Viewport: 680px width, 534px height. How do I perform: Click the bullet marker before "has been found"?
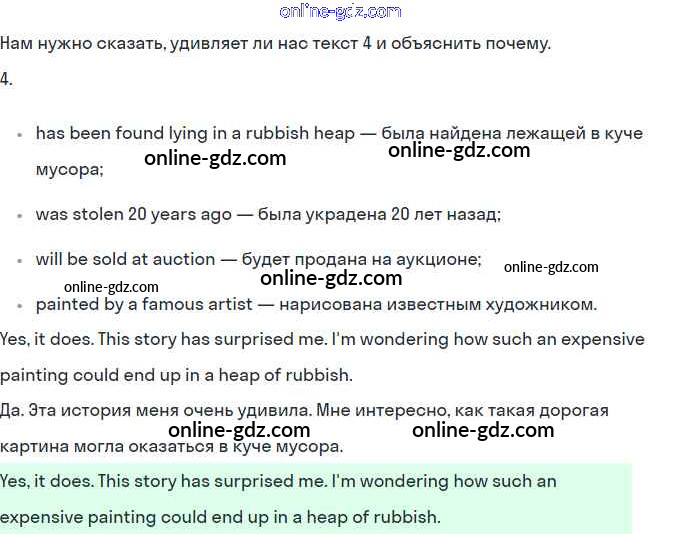pos(20,133)
